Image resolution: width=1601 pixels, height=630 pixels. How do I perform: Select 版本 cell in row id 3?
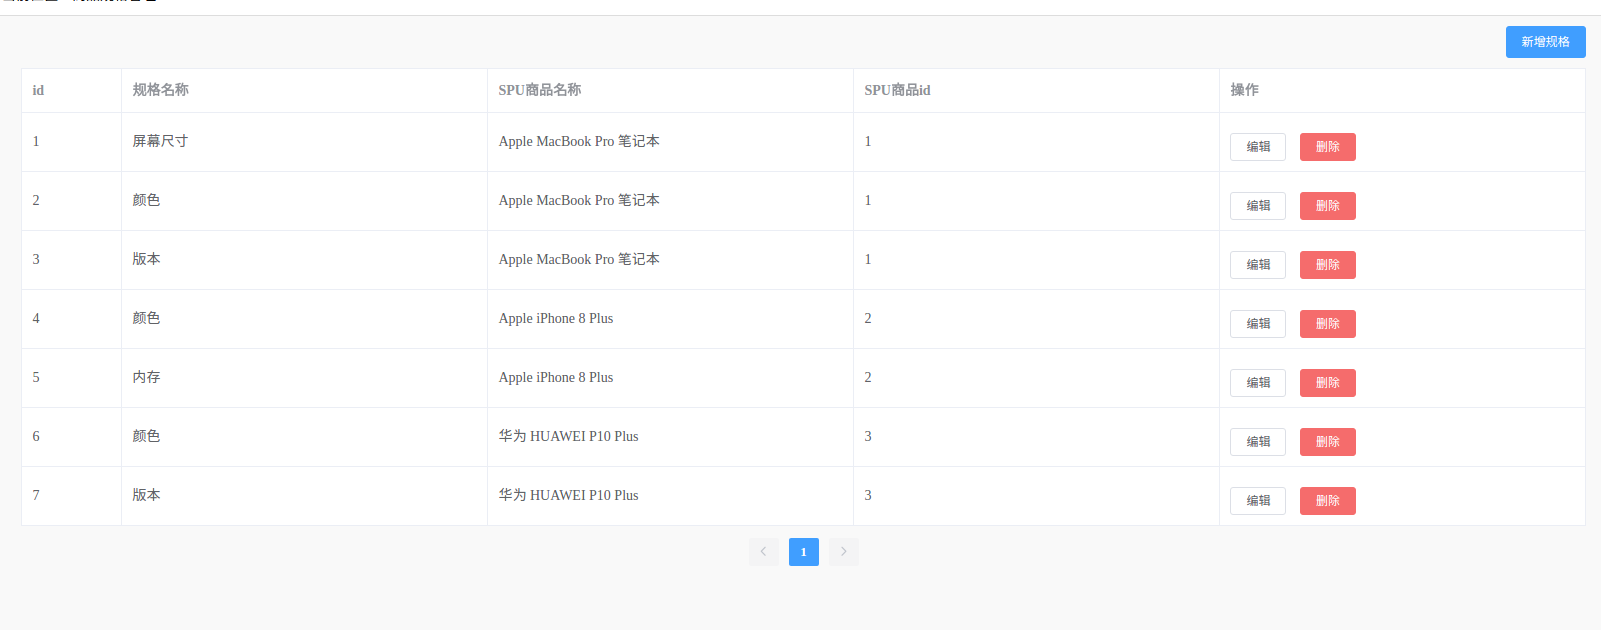pyautogui.click(x=305, y=260)
